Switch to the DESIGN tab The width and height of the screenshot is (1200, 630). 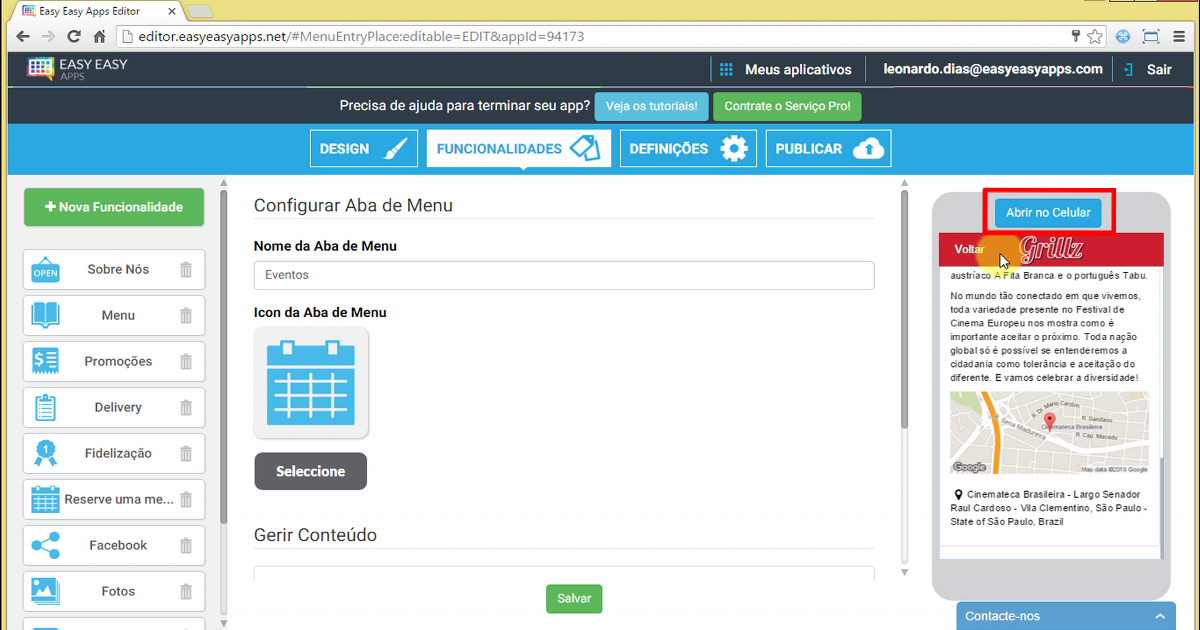363,149
